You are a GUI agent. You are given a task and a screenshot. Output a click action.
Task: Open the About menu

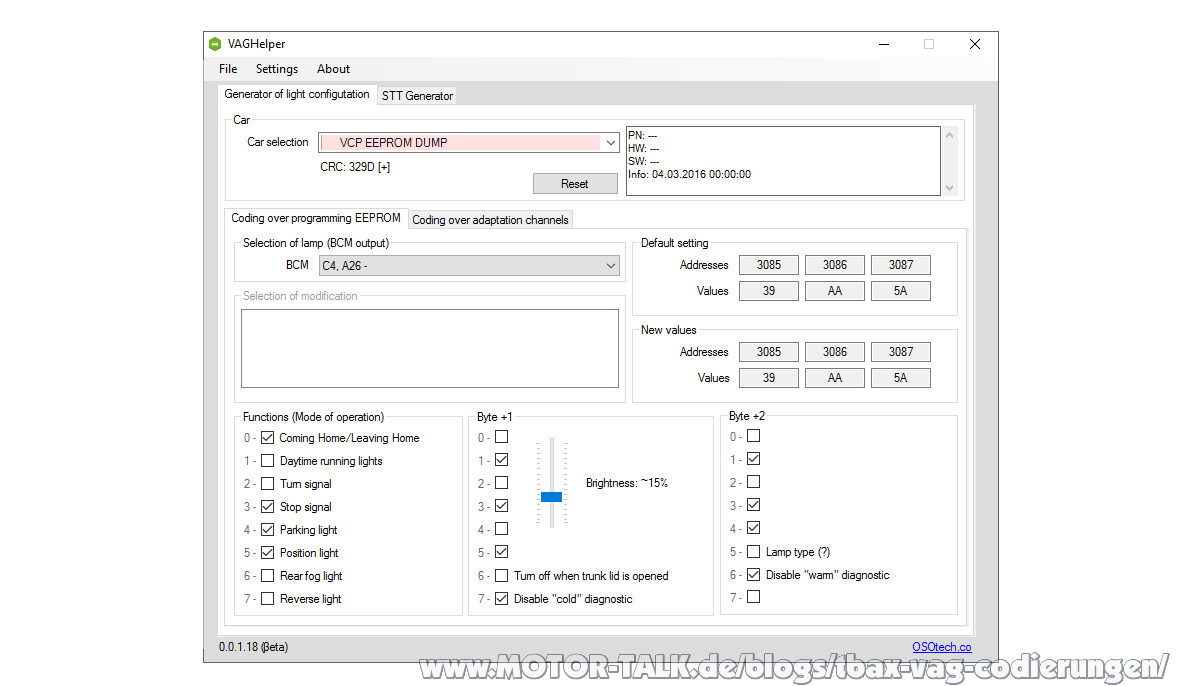point(333,69)
